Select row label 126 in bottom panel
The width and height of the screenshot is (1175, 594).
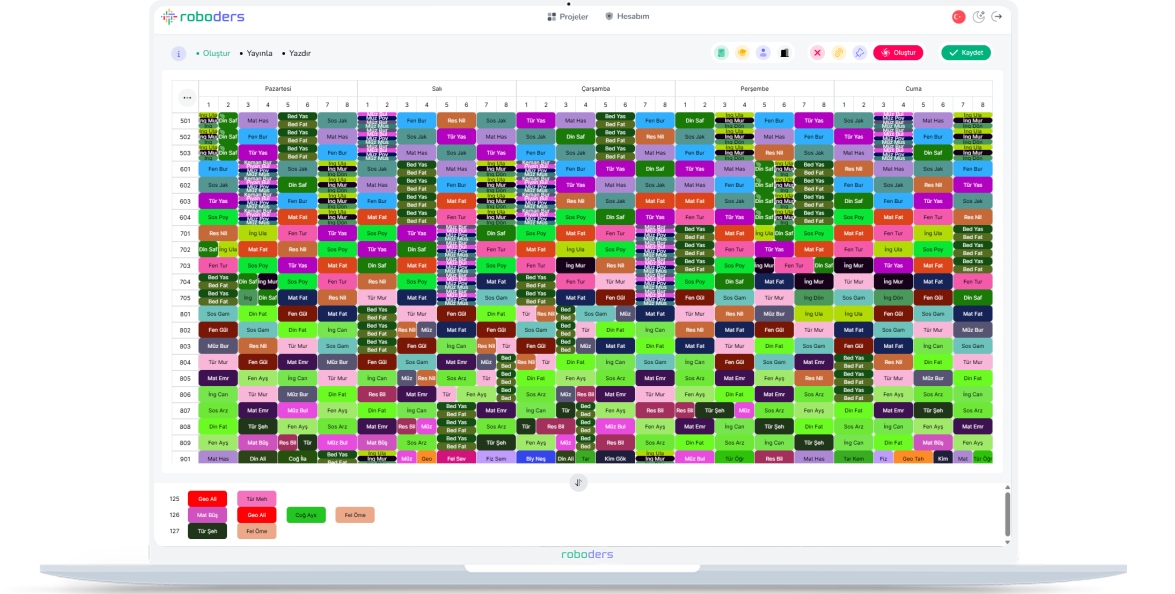[175, 515]
